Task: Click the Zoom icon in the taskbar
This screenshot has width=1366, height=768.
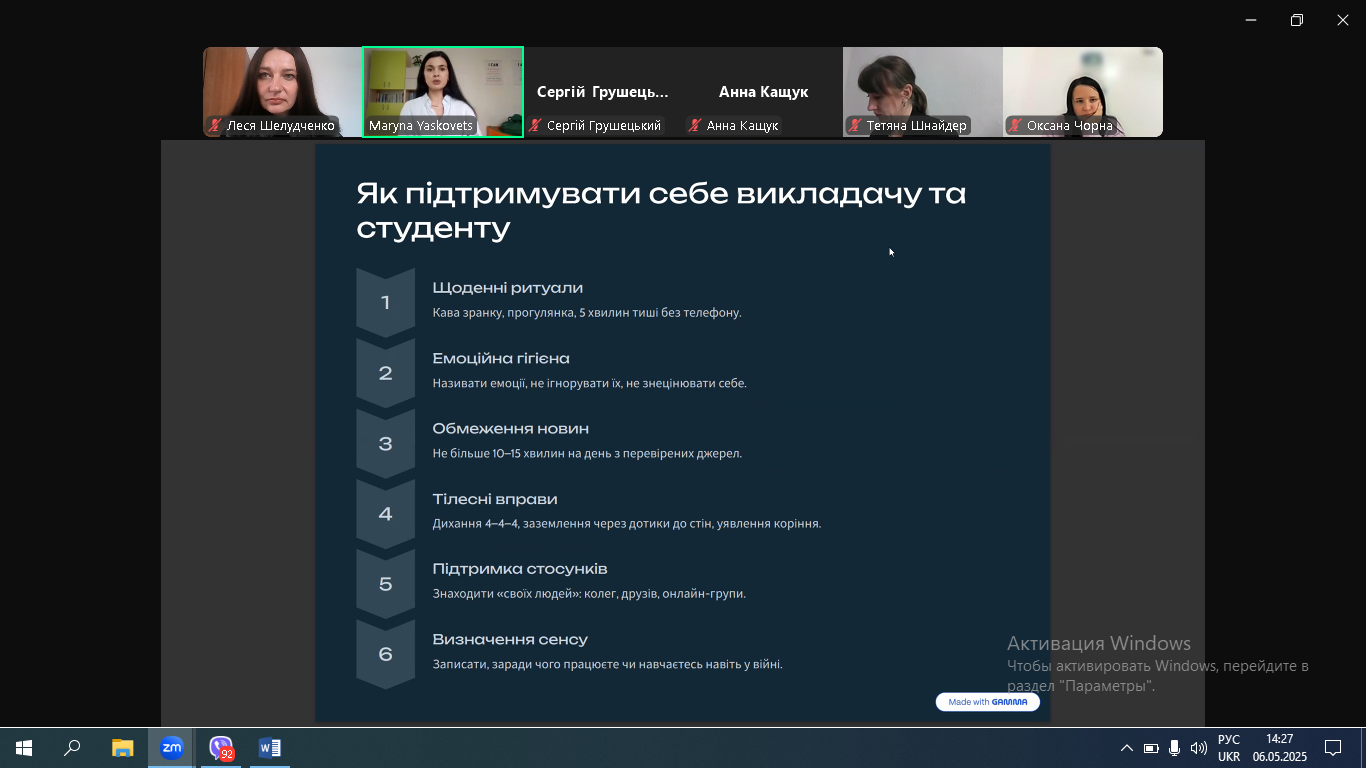Action: coord(172,748)
